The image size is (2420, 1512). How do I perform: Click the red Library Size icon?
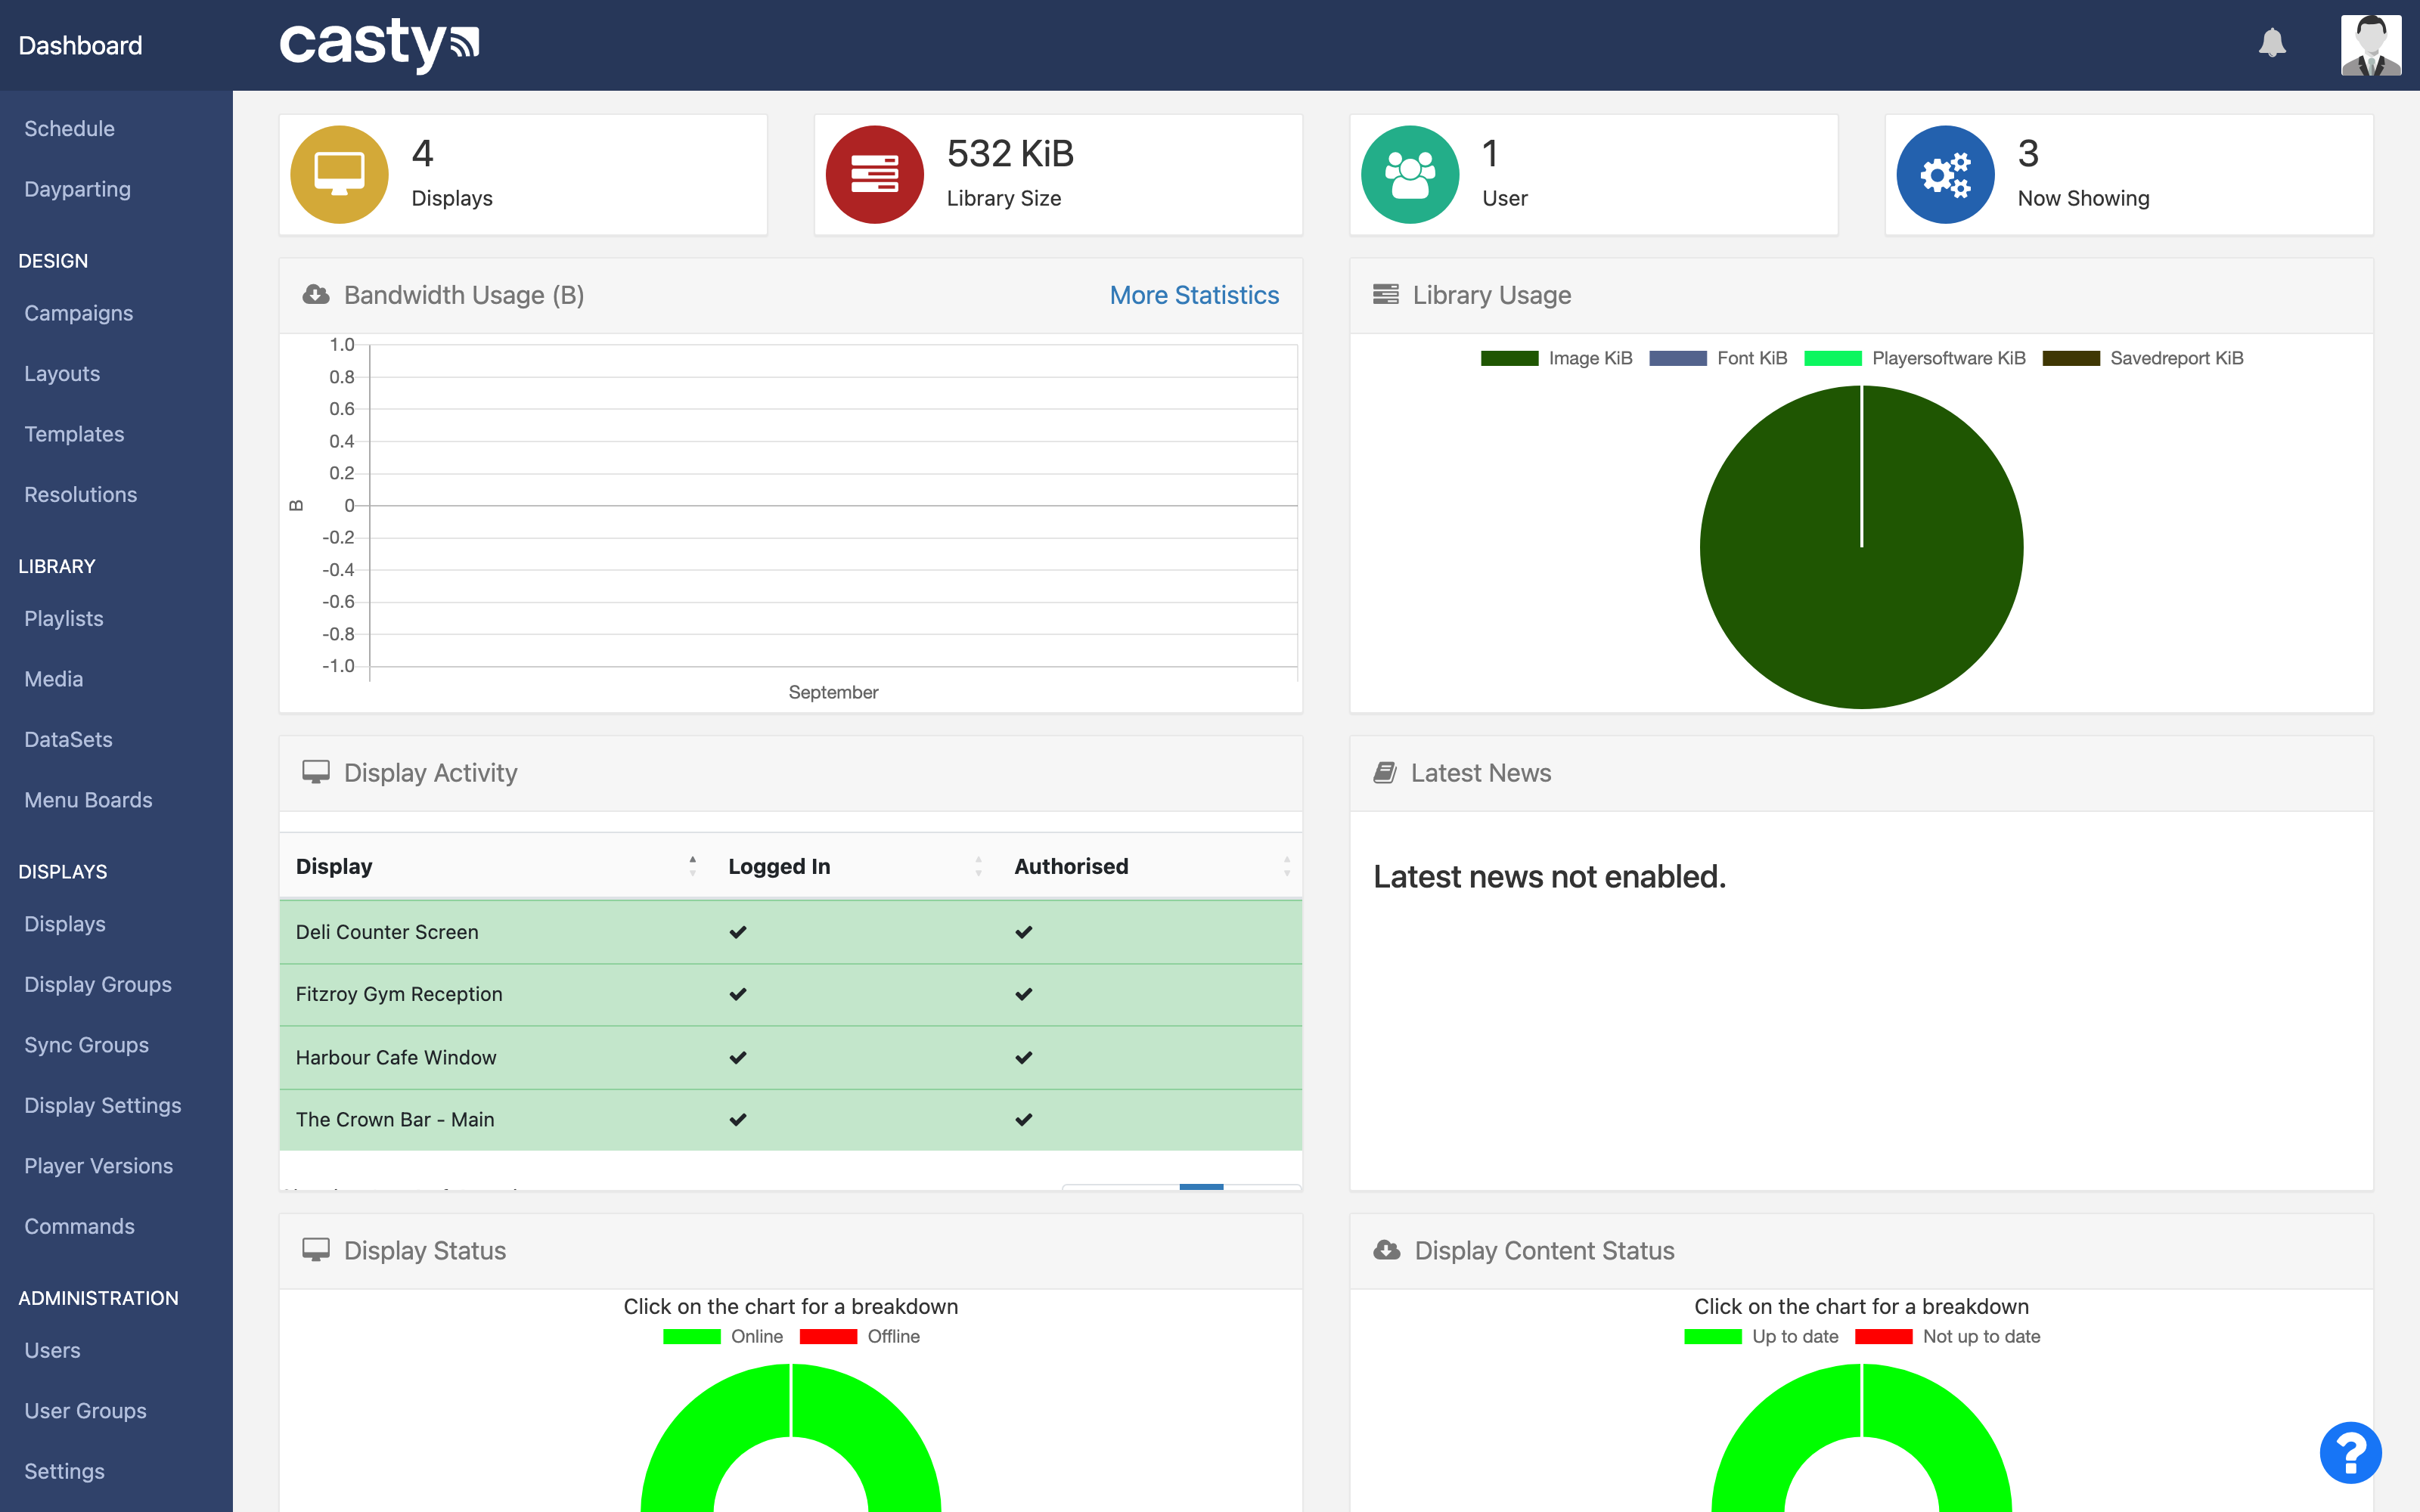pyautogui.click(x=874, y=174)
